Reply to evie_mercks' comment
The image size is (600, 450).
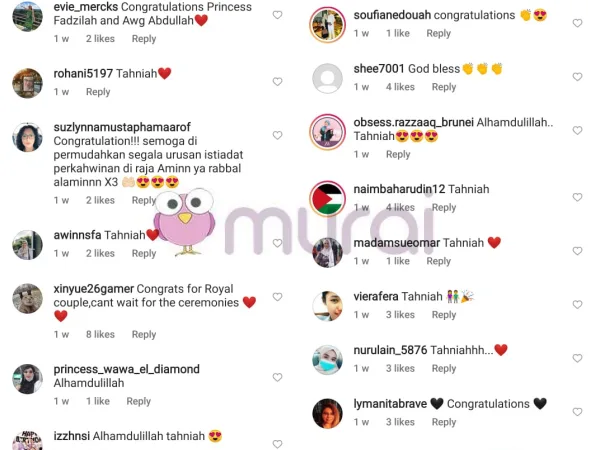coord(144,39)
